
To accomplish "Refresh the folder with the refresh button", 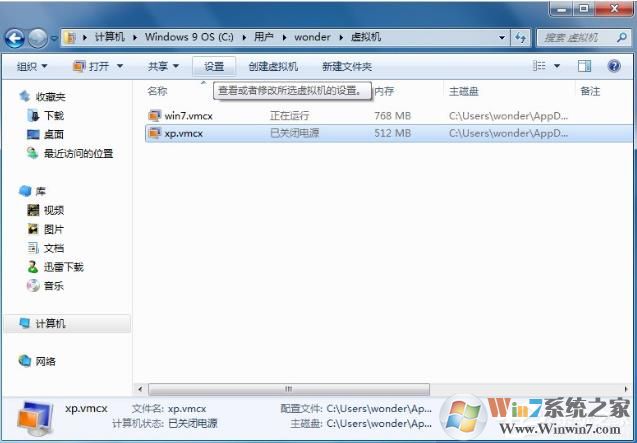I will (x=520, y=38).
